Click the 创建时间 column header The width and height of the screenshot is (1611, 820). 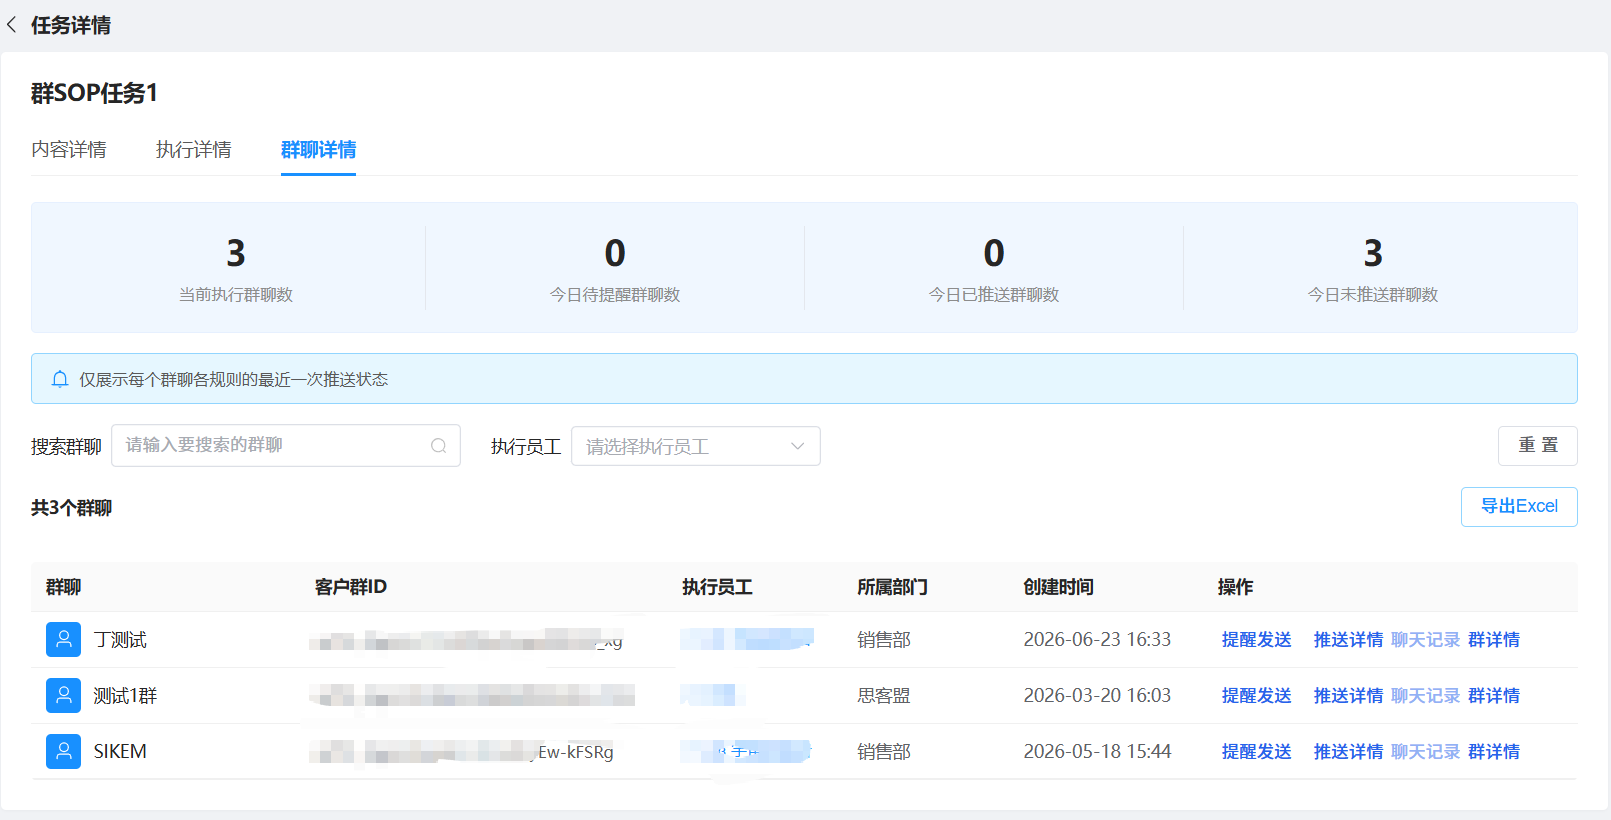click(x=1058, y=587)
